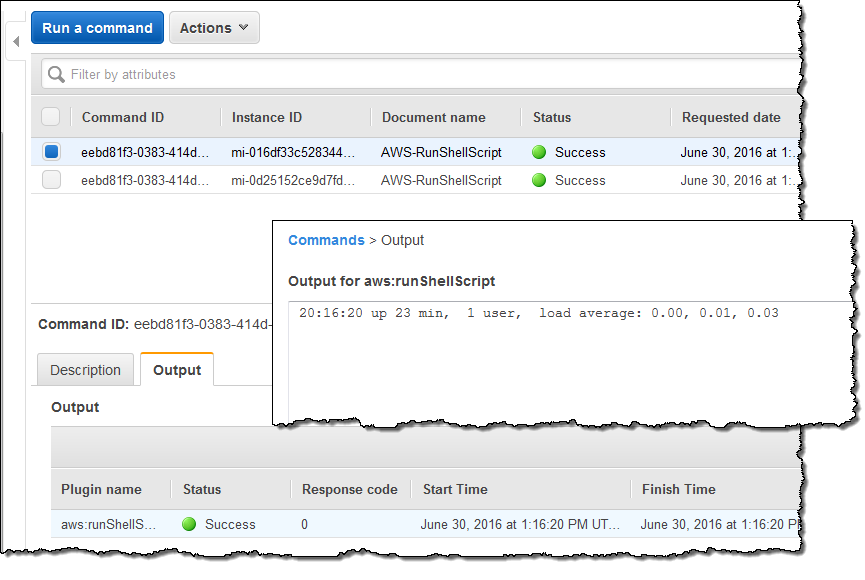The width and height of the screenshot is (865, 580).
Task: Follow the Commands breadcrumb link
Action: pos(326,240)
